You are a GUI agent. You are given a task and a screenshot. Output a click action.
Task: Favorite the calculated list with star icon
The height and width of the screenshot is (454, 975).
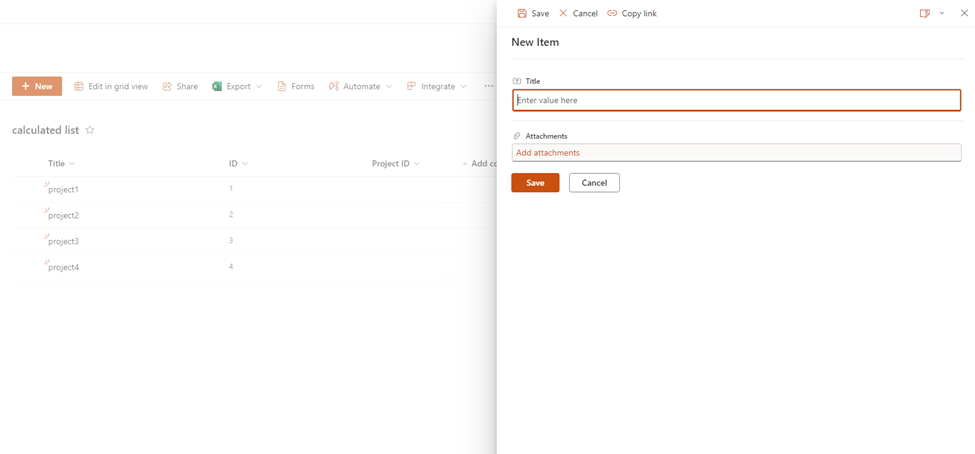point(90,130)
